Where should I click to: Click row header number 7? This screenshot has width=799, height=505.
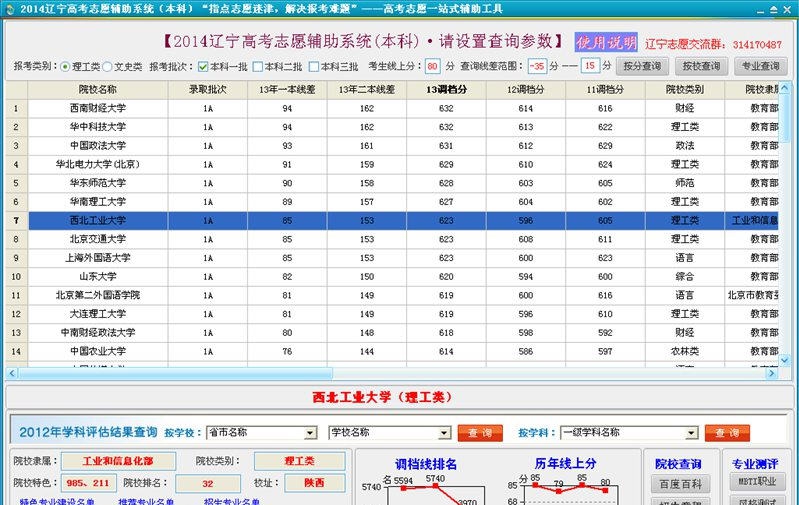(x=16, y=221)
